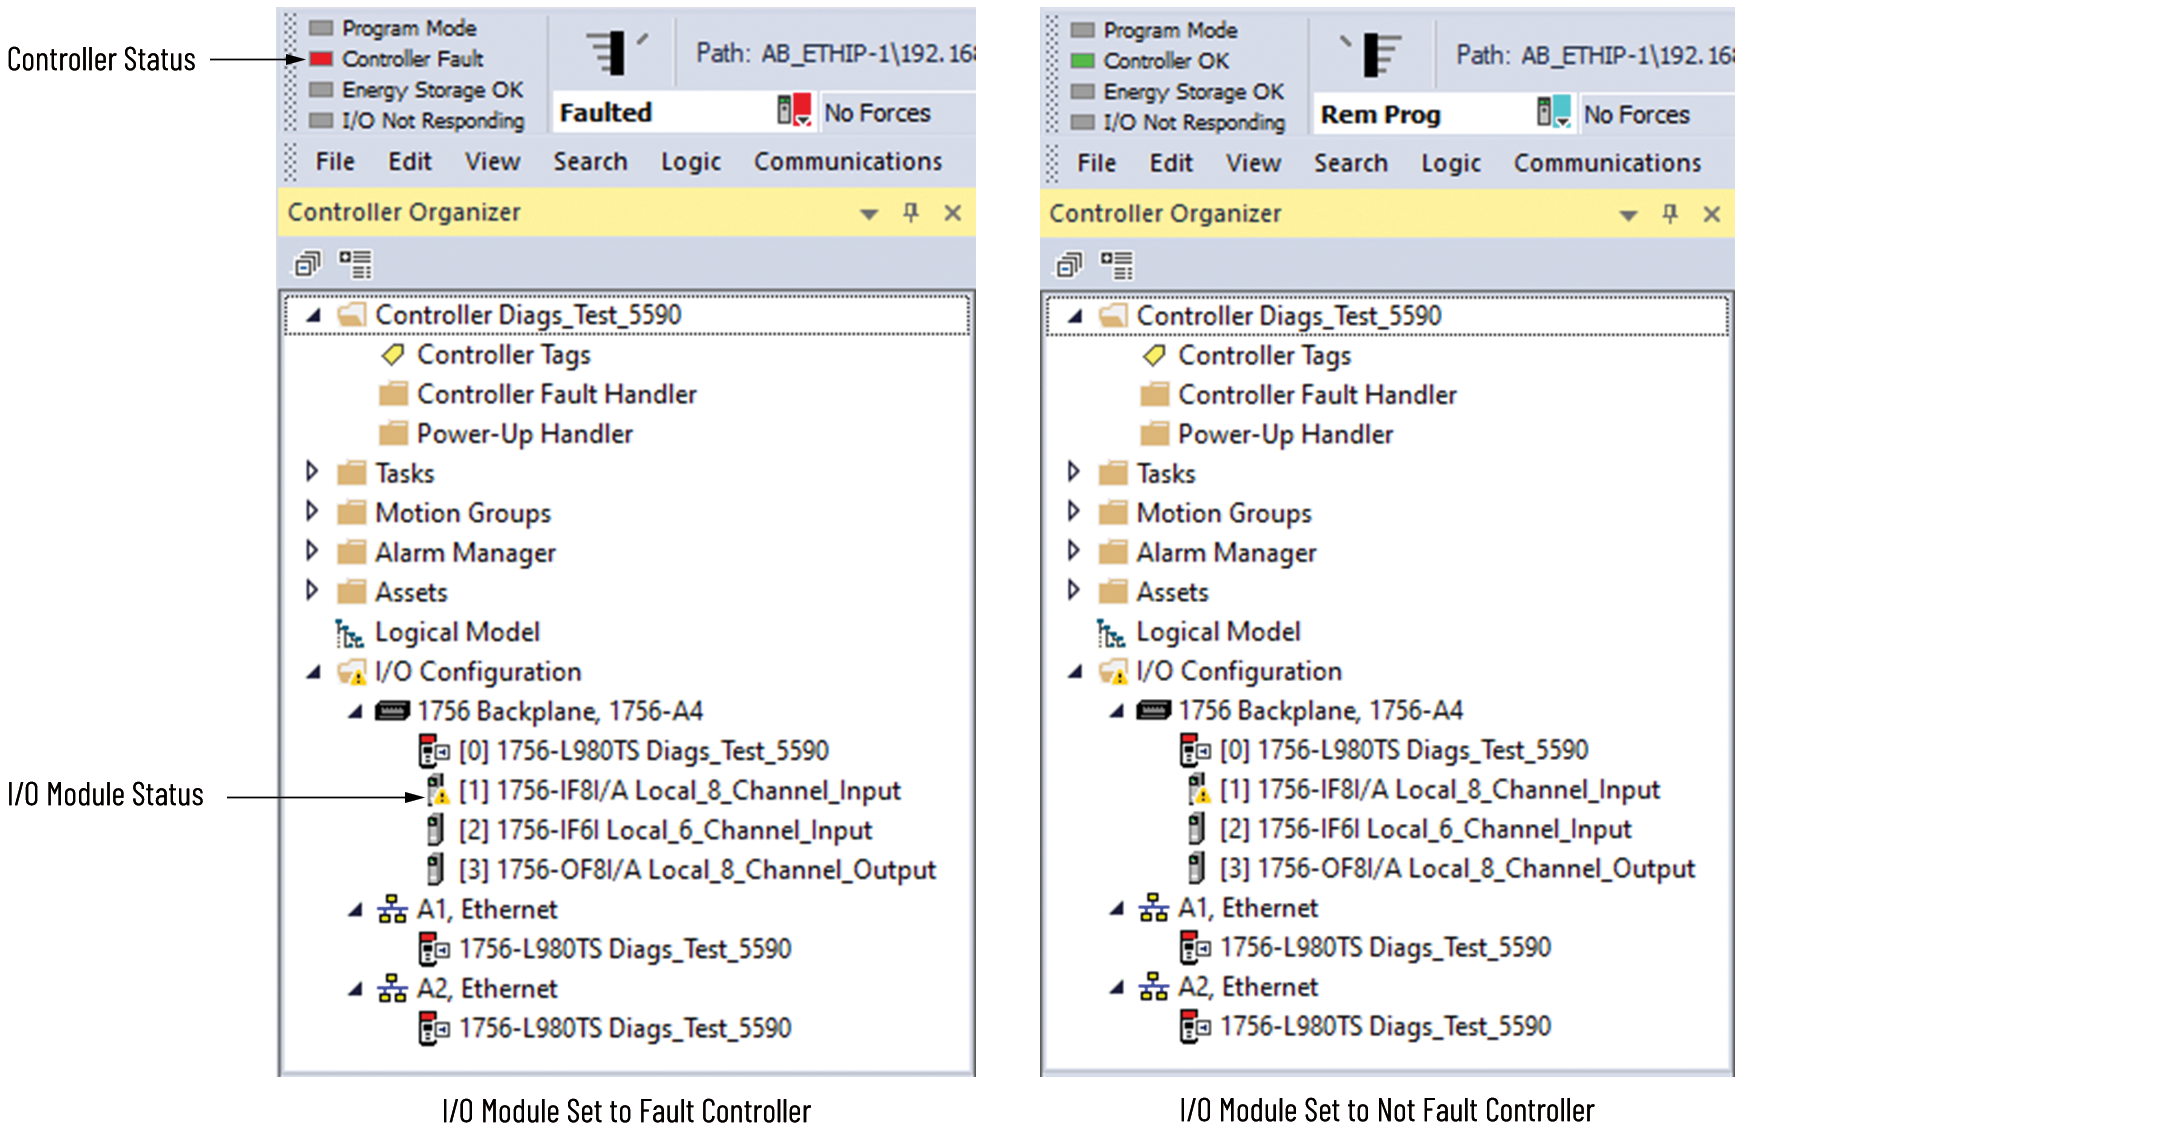The height and width of the screenshot is (1131, 2175).
Task: Click the left A1, Ethernet network icon
Action: click(x=392, y=909)
